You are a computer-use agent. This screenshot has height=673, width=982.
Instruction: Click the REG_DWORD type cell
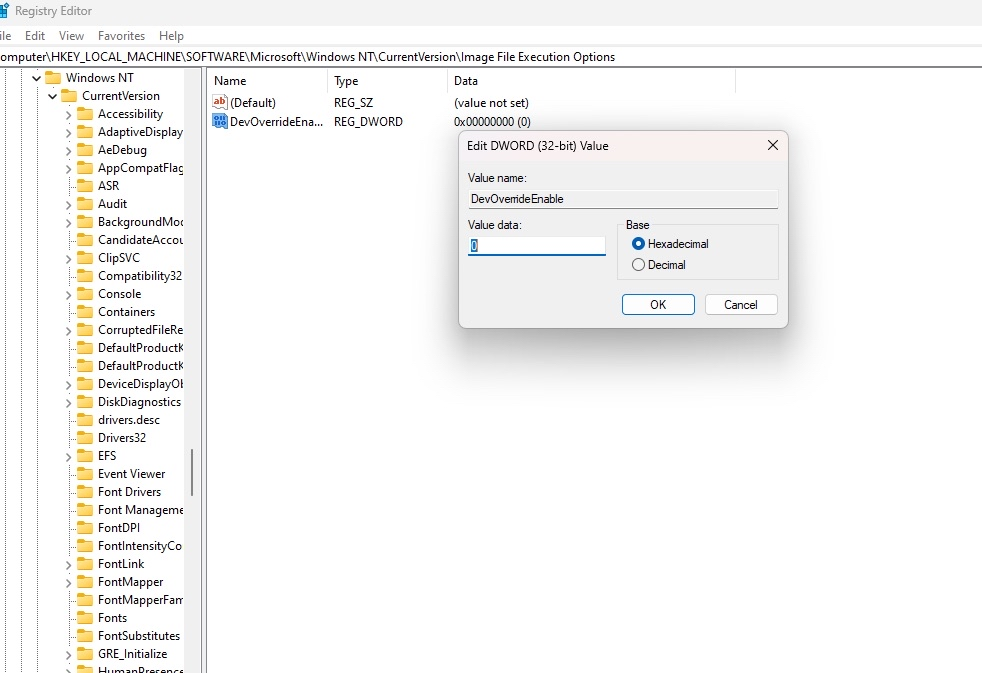pos(368,122)
